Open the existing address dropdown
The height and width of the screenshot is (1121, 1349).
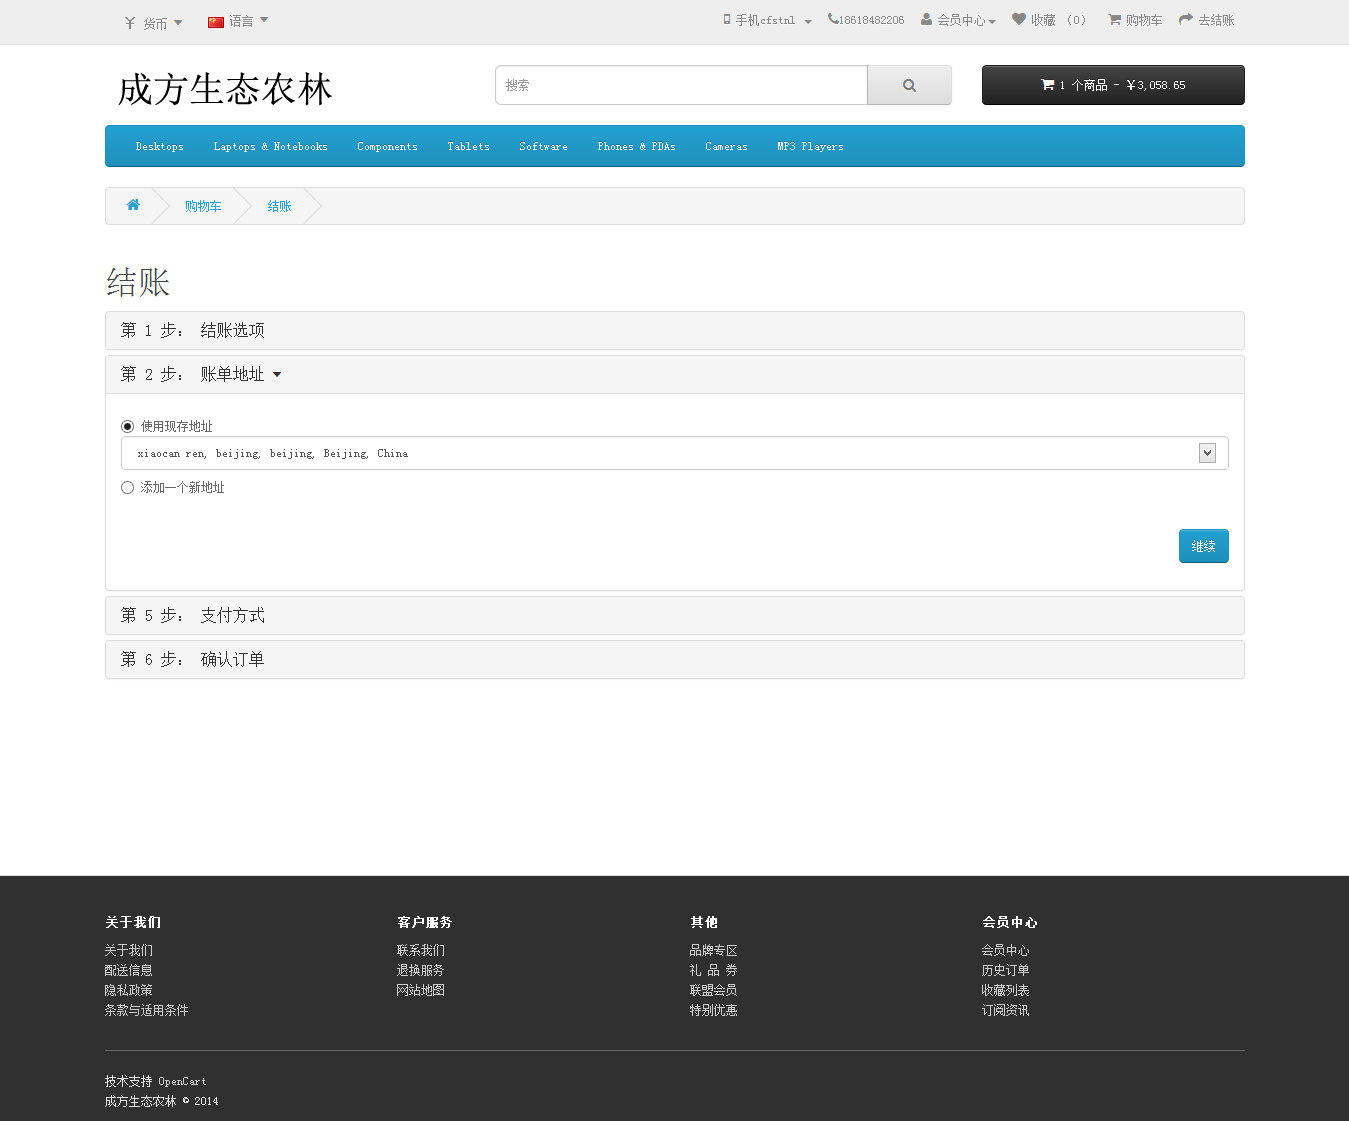click(x=1207, y=452)
